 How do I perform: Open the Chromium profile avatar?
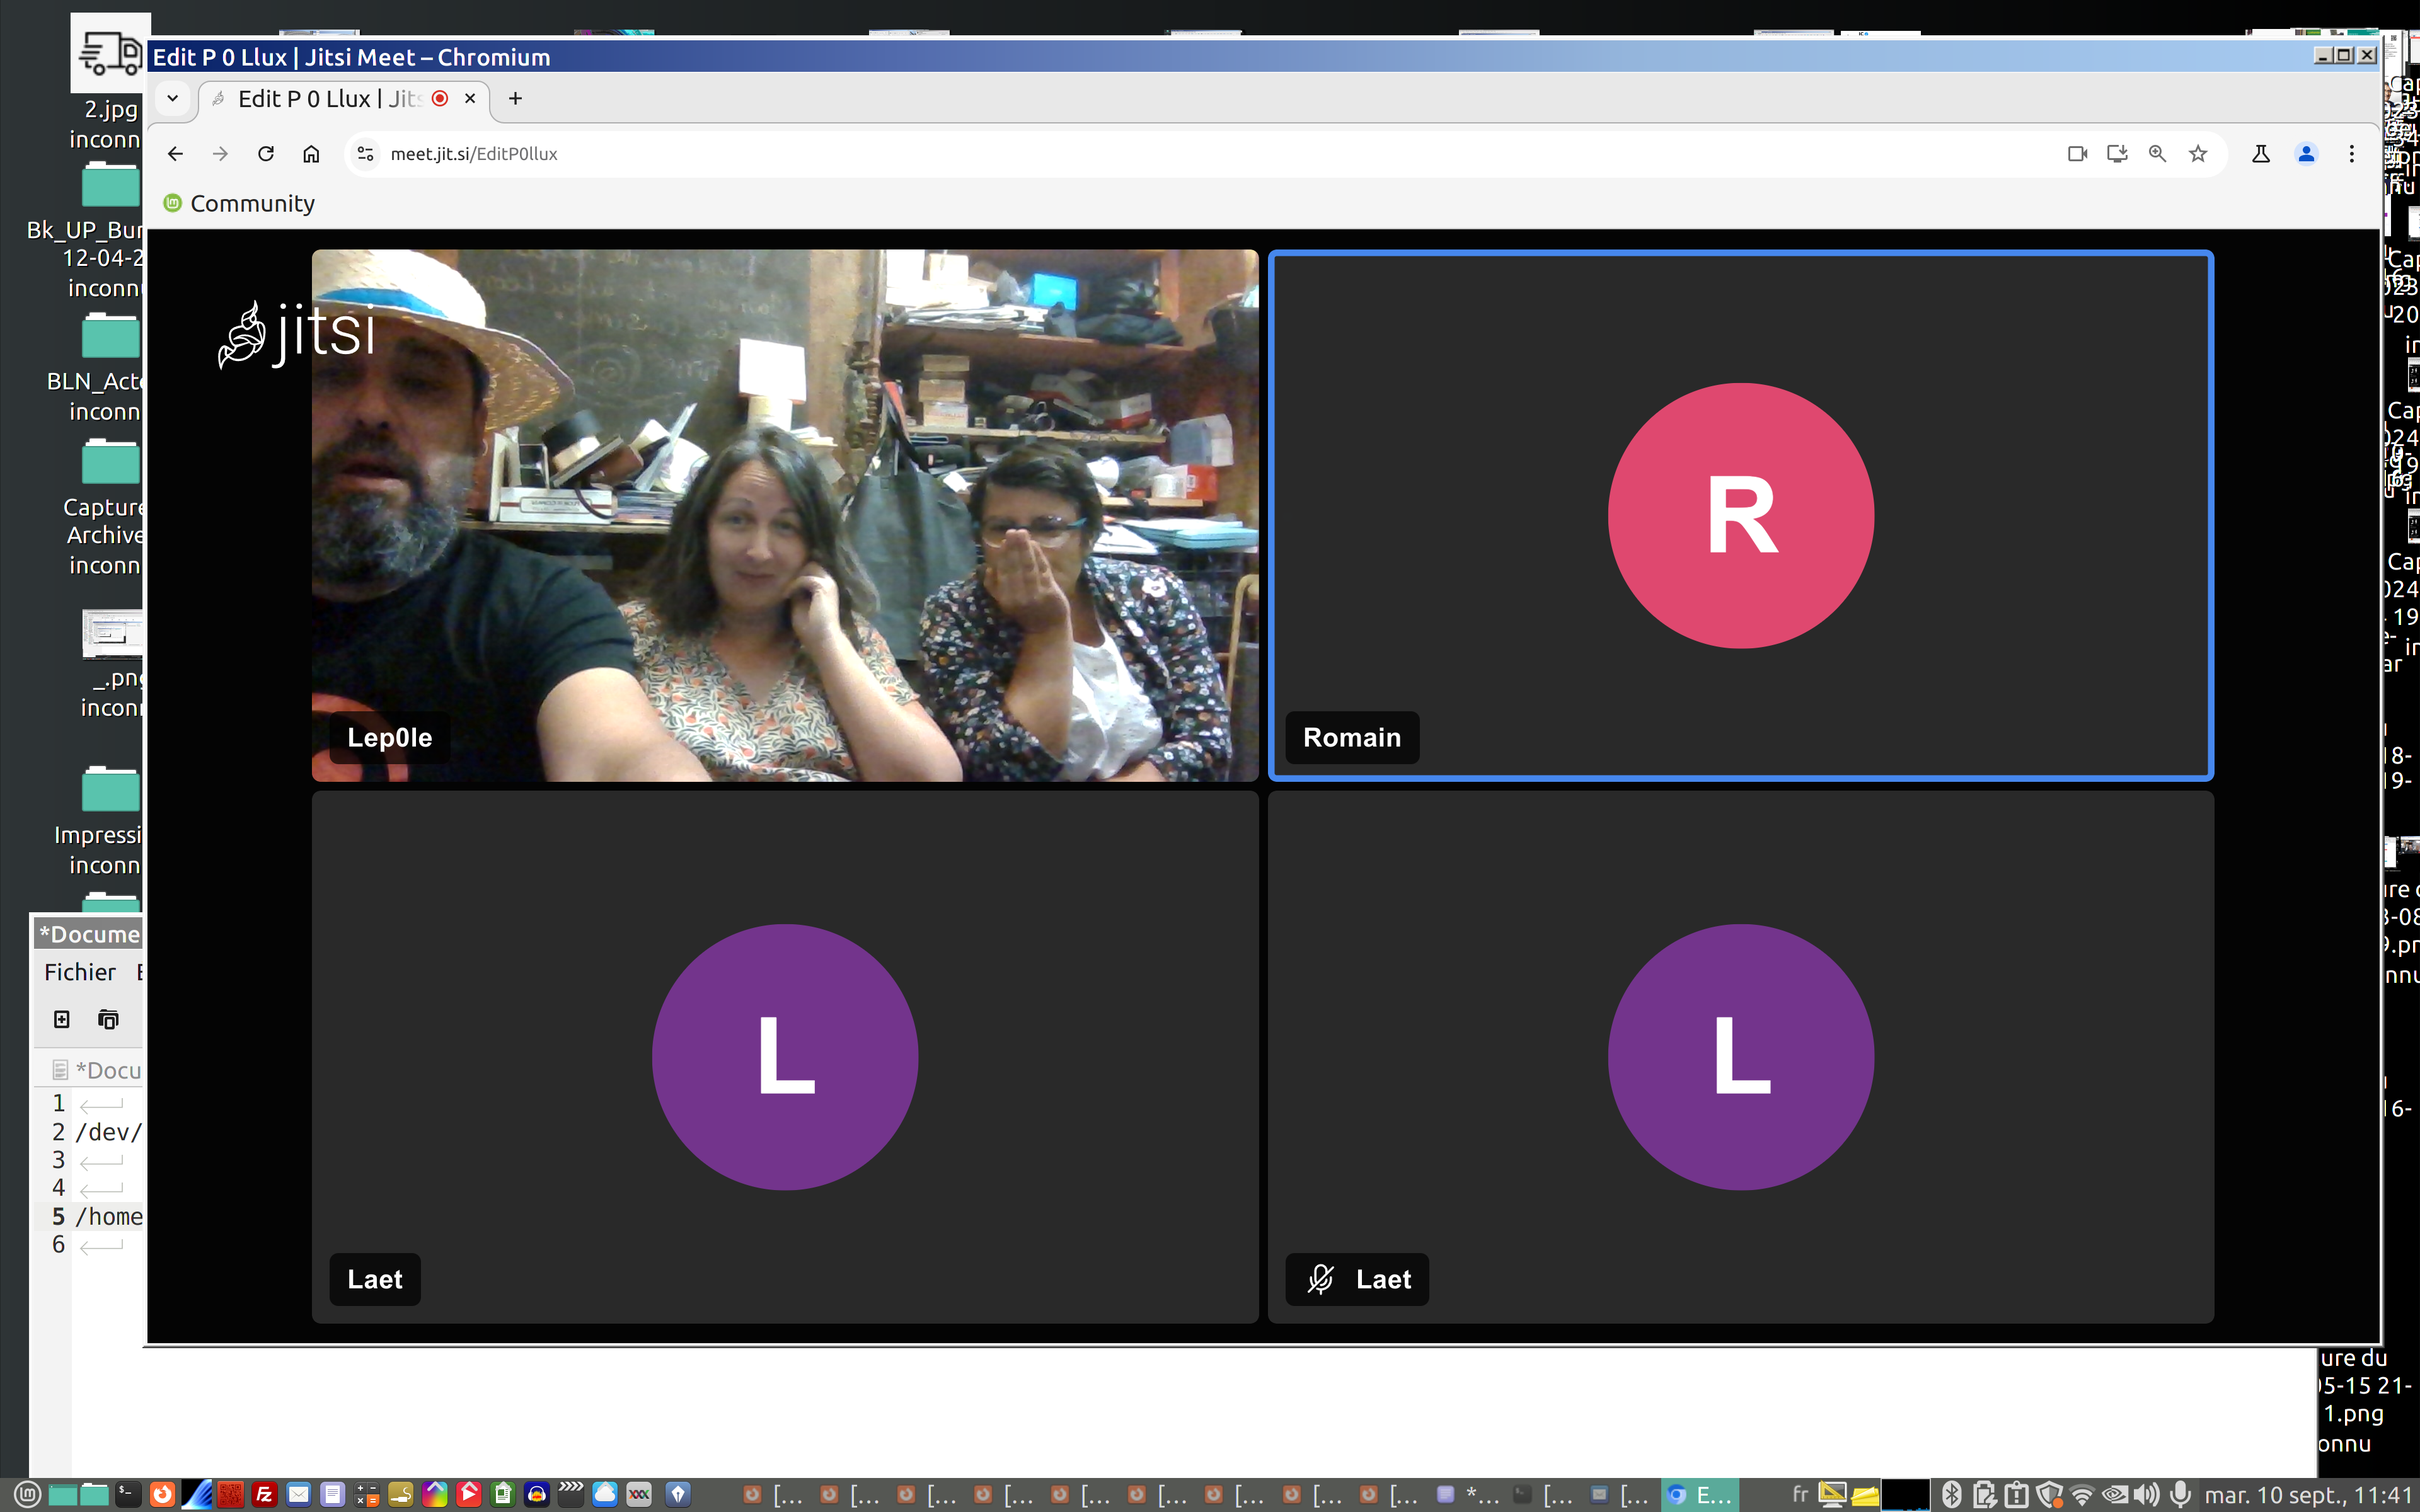pos(2306,154)
